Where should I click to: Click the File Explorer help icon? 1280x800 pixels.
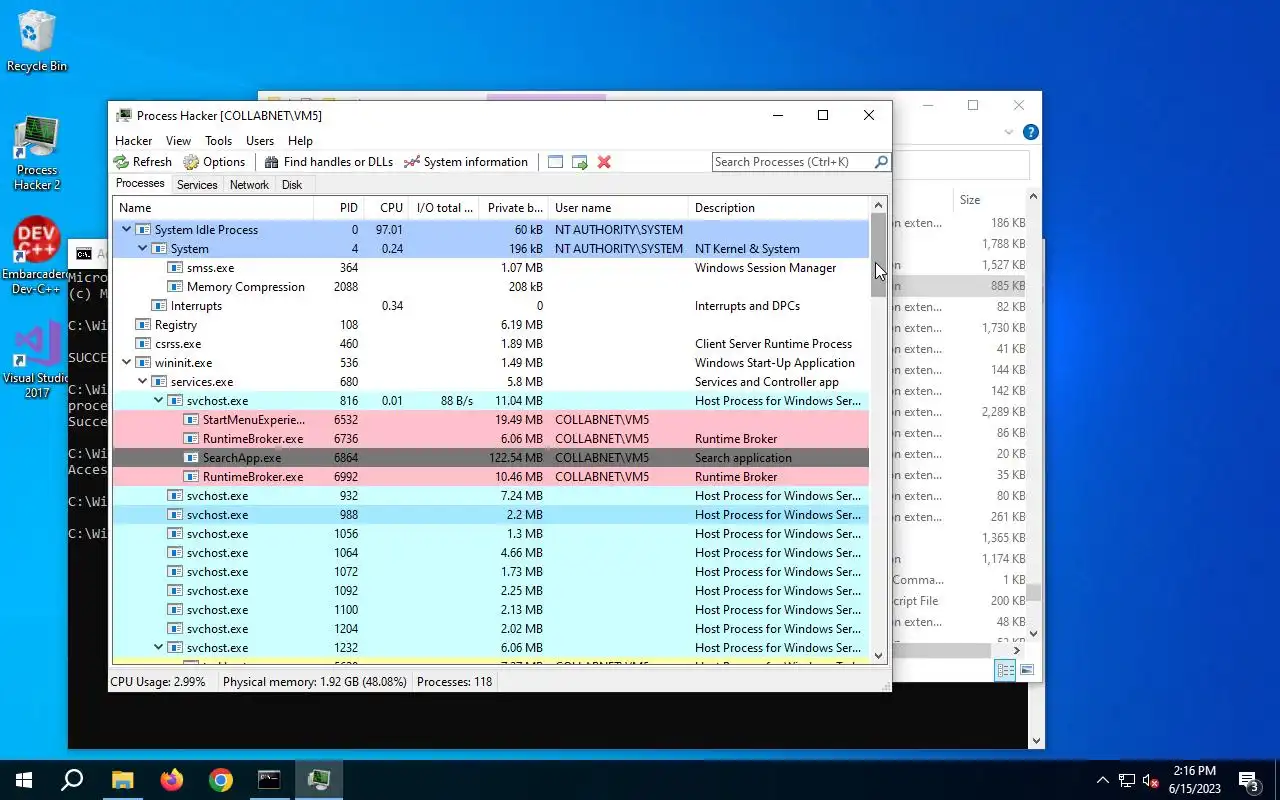(x=1031, y=132)
